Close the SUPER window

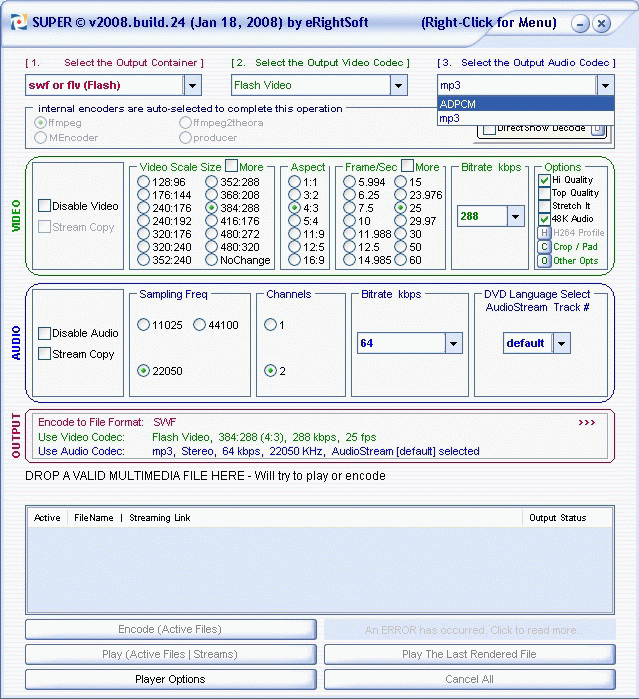pyautogui.click(x=601, y=24)
